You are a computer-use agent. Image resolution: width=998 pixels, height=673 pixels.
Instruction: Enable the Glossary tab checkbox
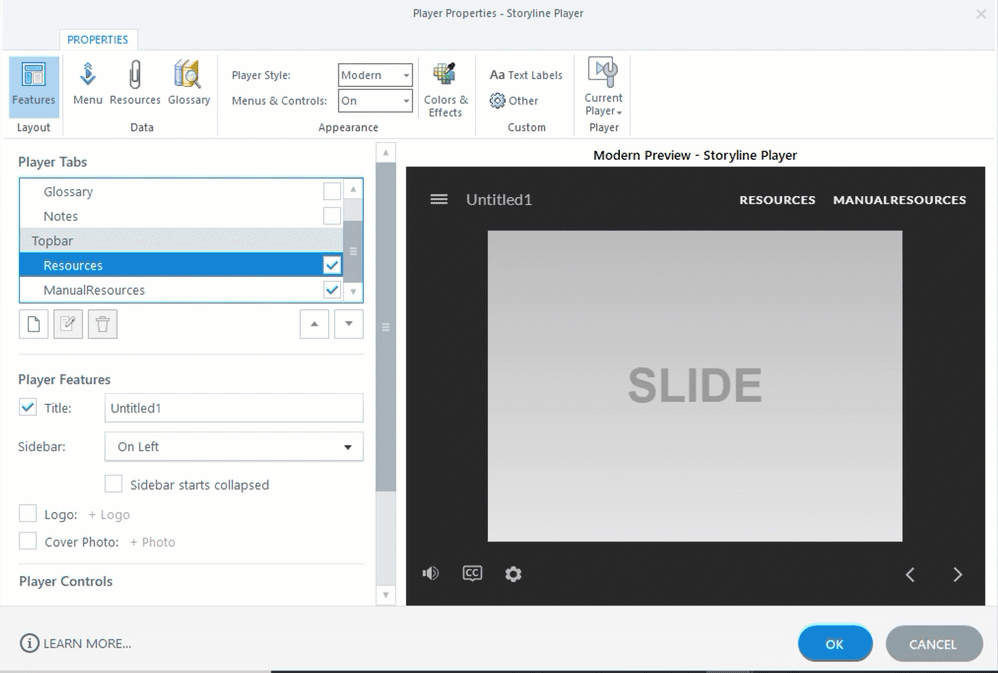point(332,192)
